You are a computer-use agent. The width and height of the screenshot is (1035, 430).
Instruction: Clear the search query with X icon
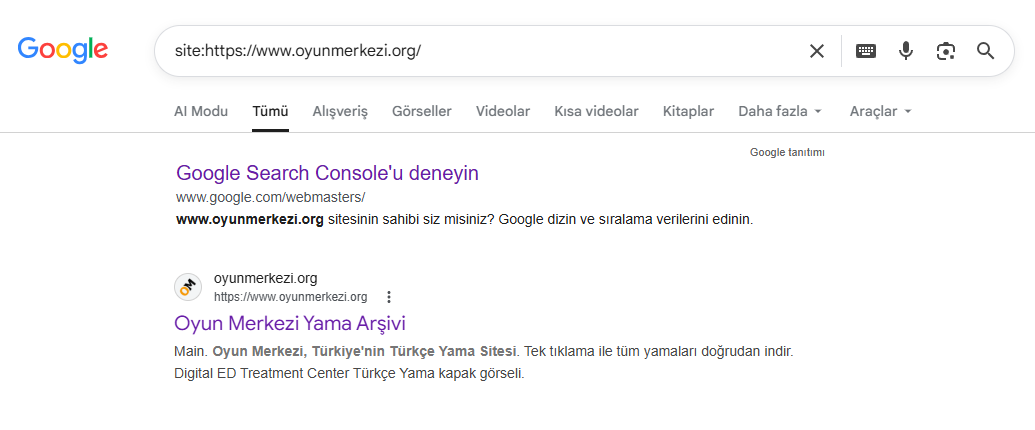point(817,51)
